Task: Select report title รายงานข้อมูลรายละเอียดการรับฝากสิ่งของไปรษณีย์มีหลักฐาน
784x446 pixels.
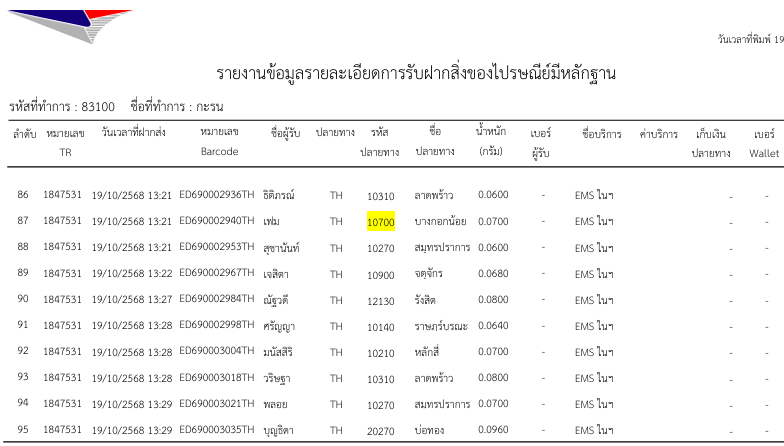Action: [416, 74]
